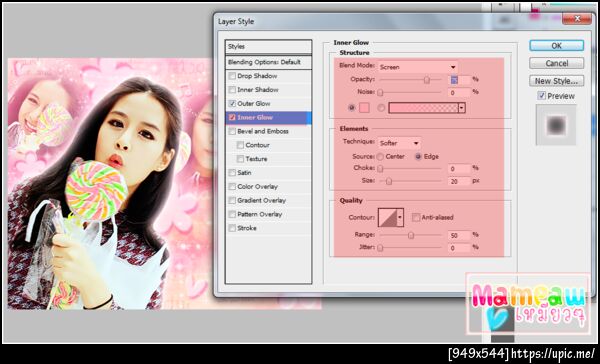This screenshot has height=364, width=600.
Task: Click the Opacity slider handle
Action: (427, 80)
